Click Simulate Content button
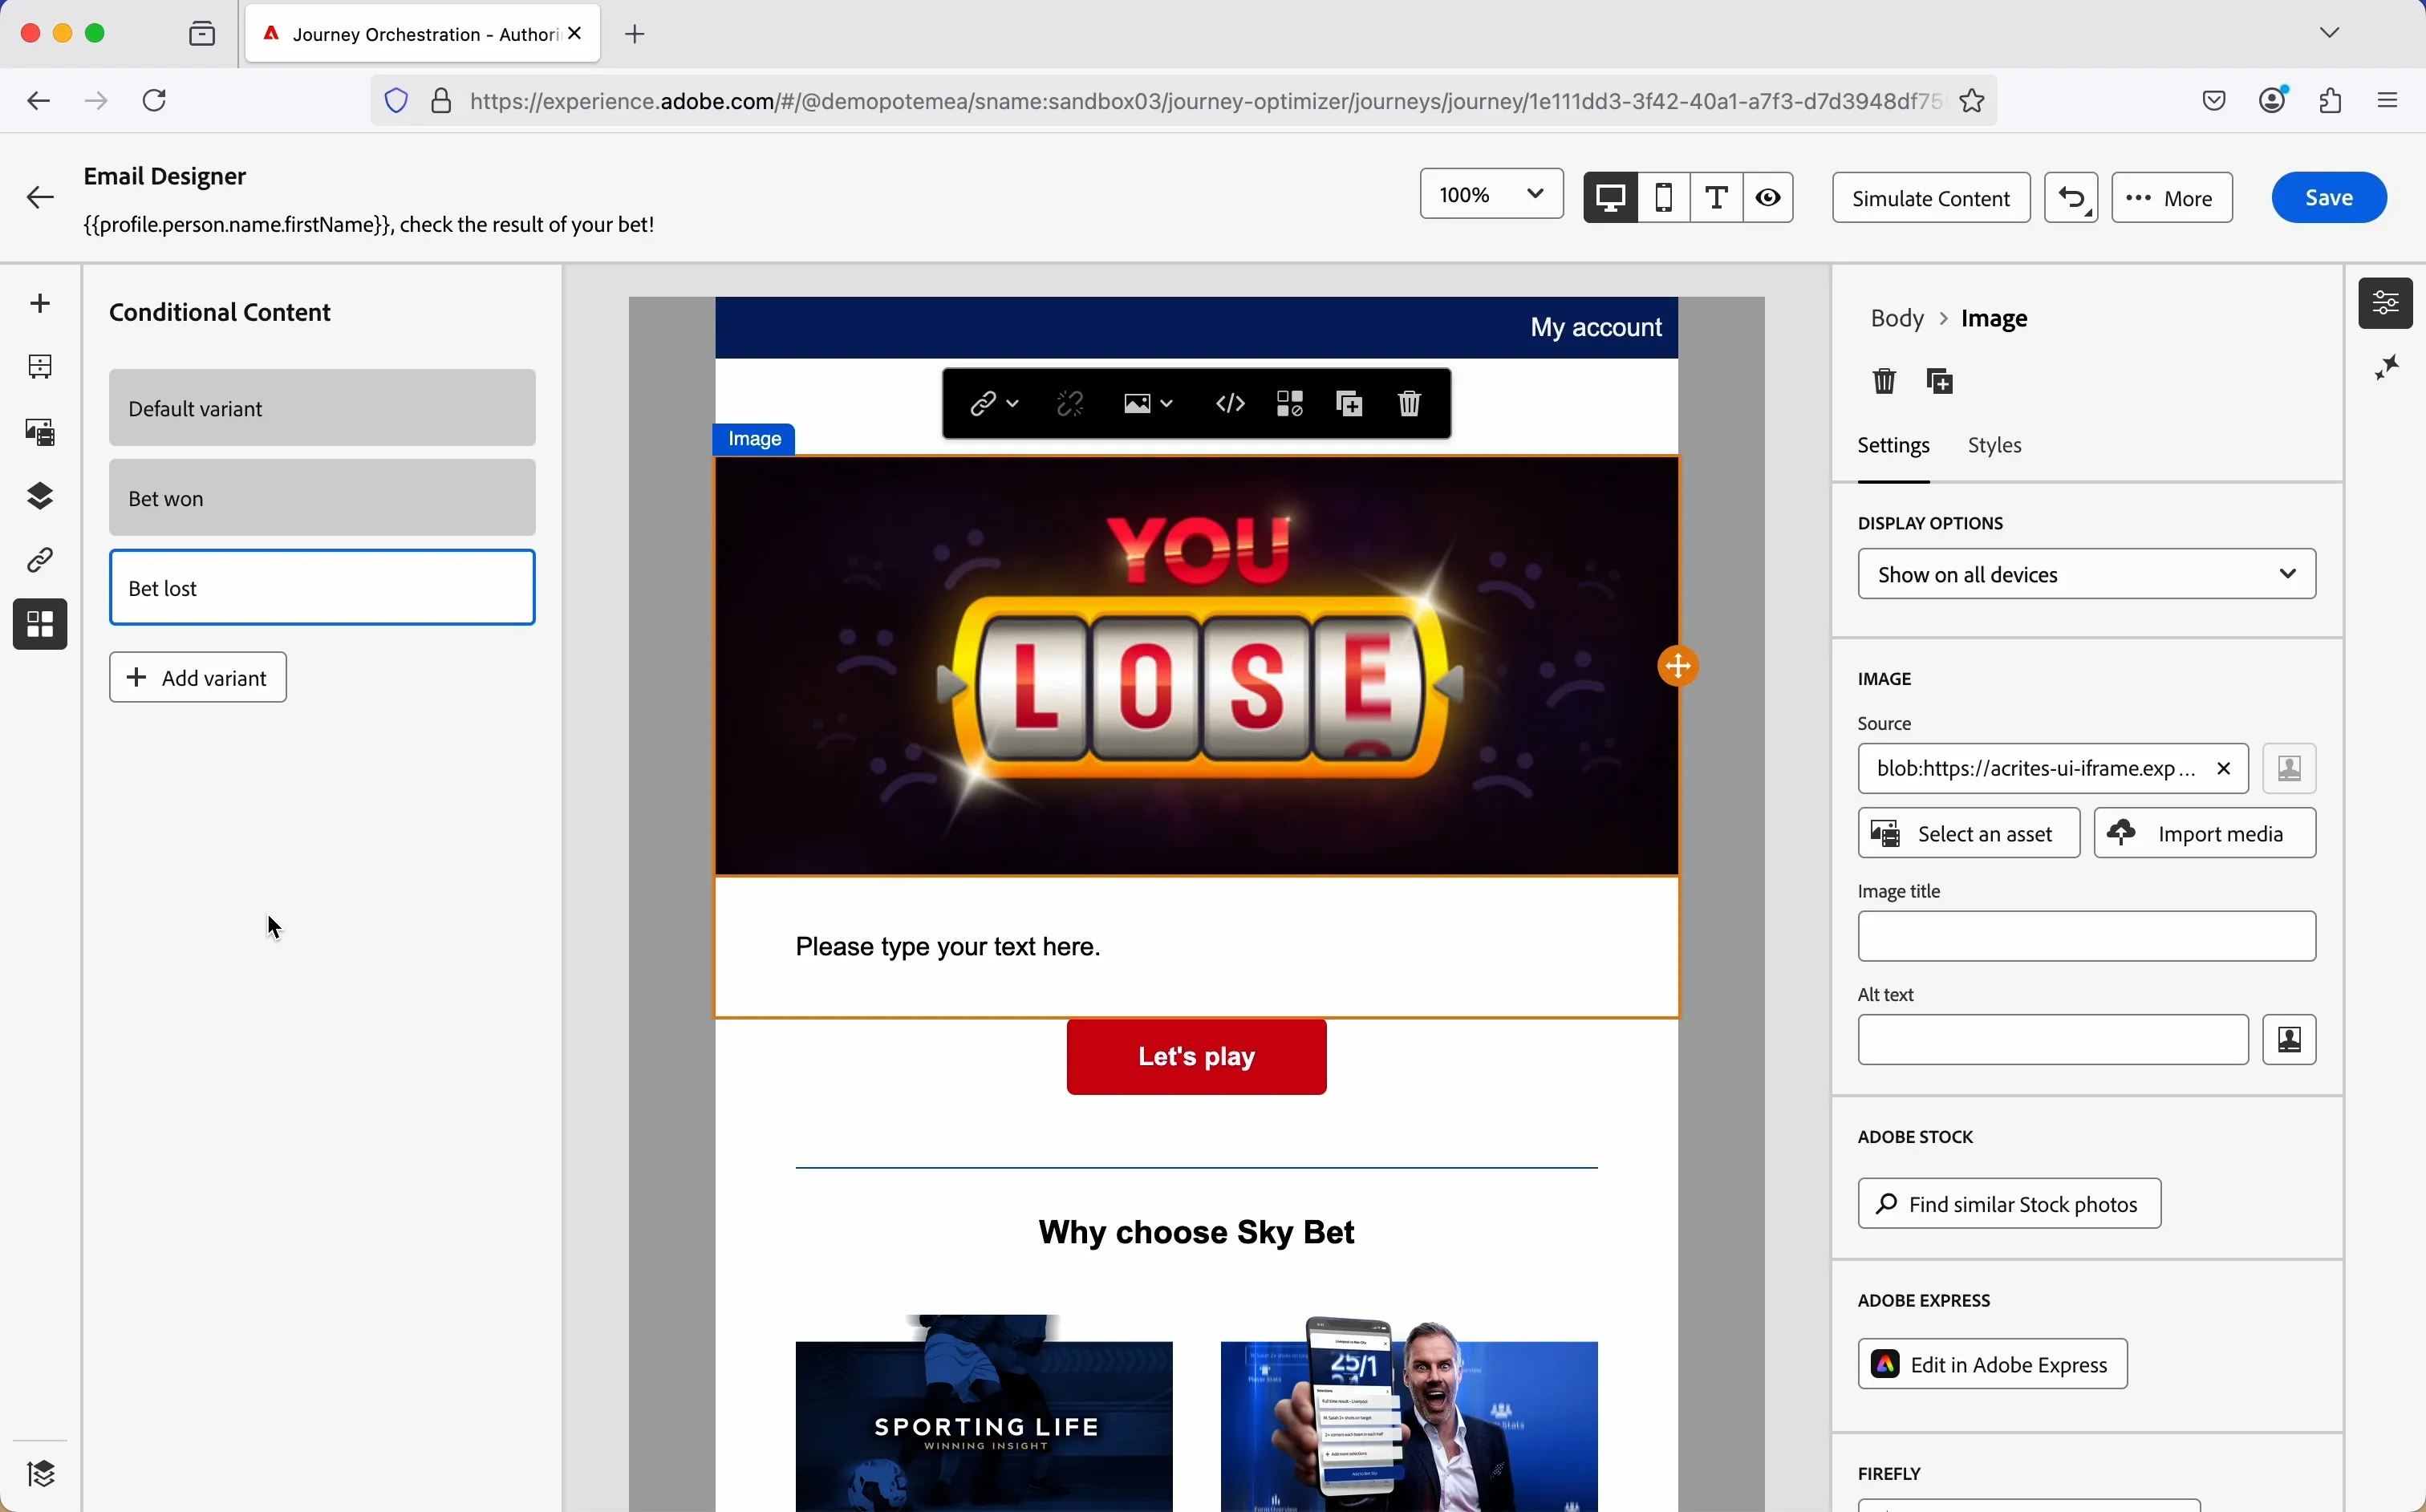 1931,198
